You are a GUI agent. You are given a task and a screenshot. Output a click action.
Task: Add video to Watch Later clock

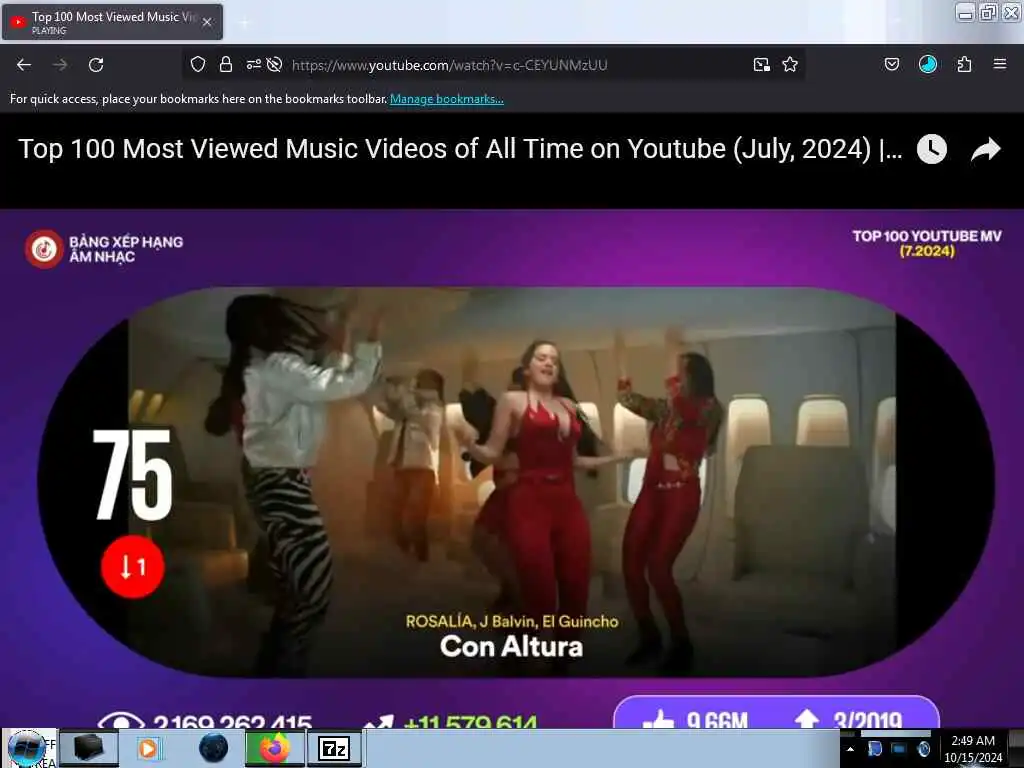coord(932,150)
